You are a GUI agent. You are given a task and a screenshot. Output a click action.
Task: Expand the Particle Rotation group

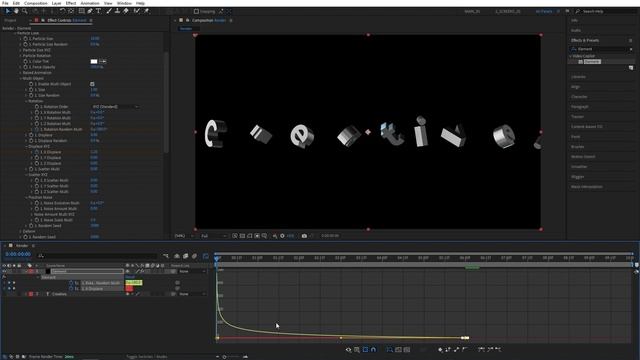click(20, 56)
